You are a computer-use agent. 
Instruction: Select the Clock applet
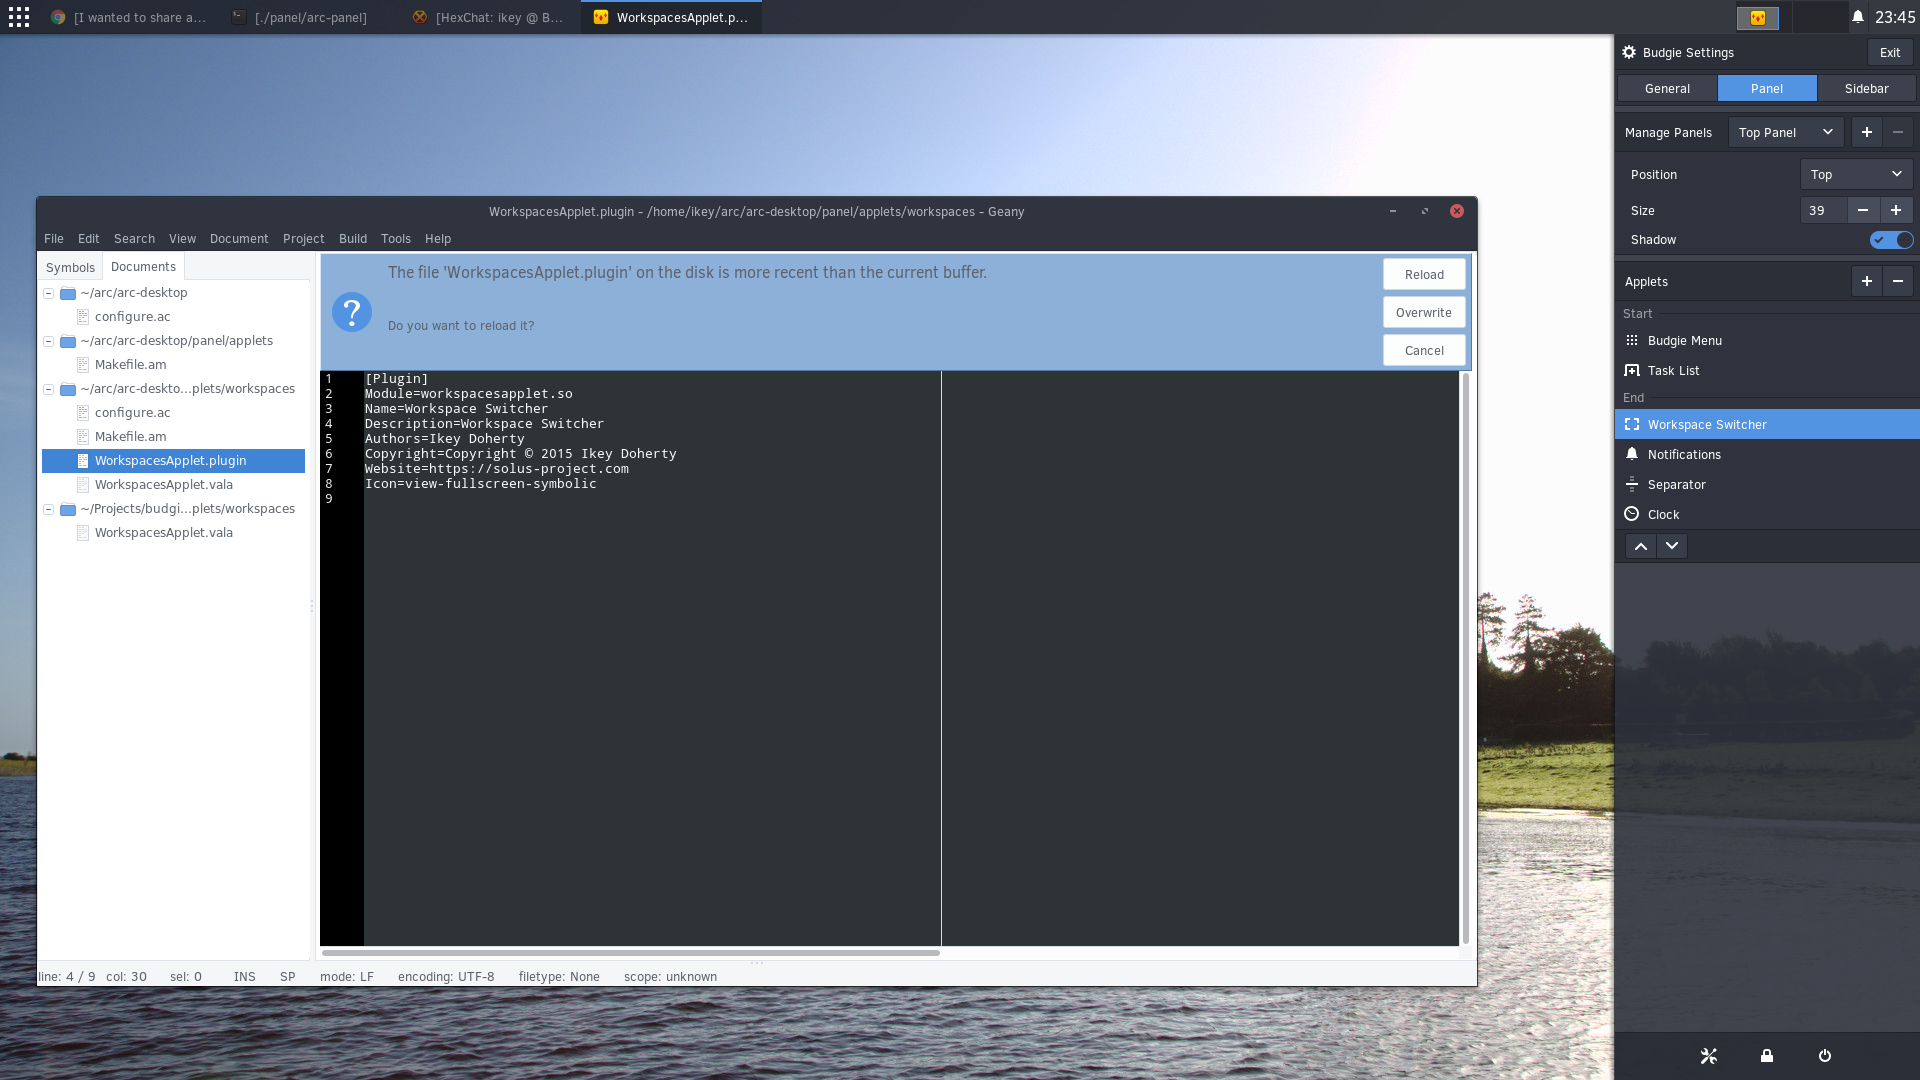click(x=1767, y=515)
